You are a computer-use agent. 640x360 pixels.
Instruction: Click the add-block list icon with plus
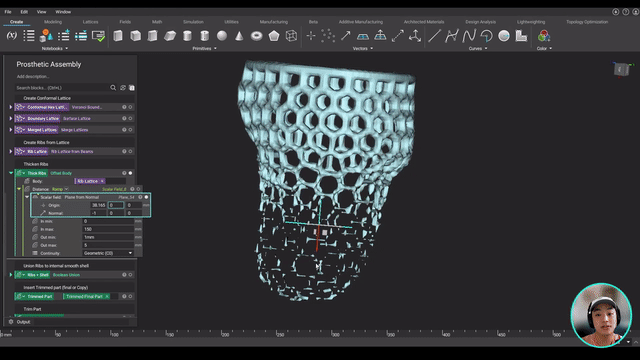tap(64, 36)
